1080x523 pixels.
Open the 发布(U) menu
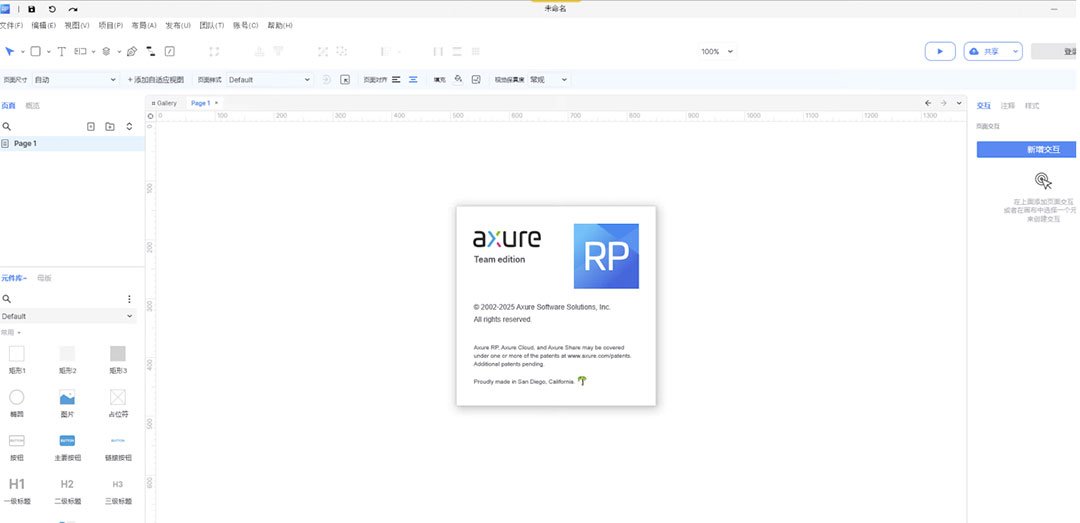coord(178,25)
